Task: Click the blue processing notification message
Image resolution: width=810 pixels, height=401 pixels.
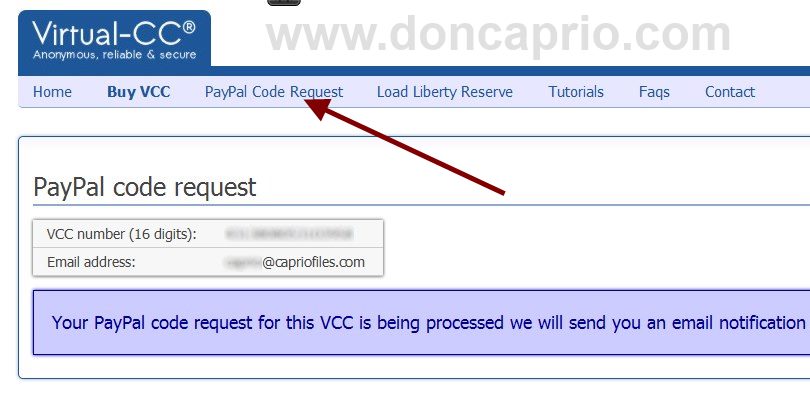Action: (421, 322)
